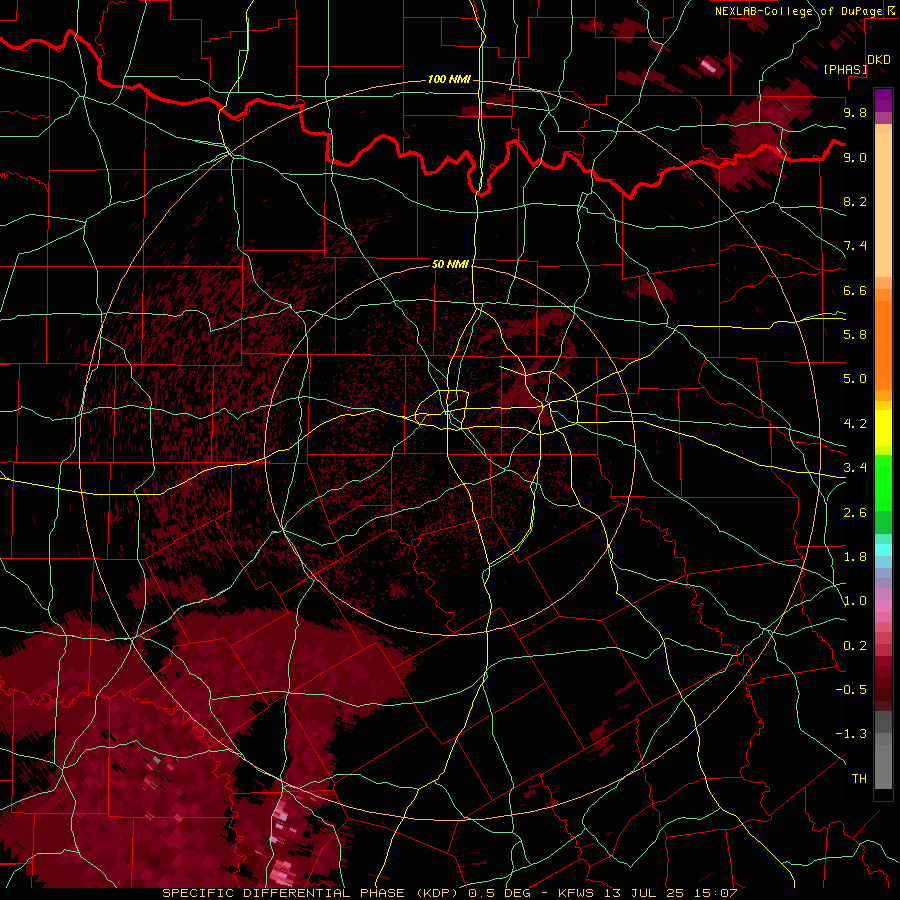Click the 6.6 scale value
Image resolution: width=900 pixels, height=900 pixels.
click(855, 290)
